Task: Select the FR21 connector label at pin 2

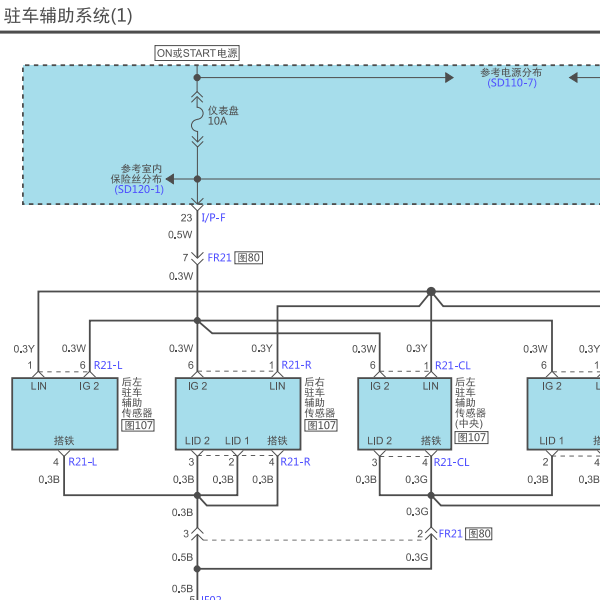Action: pyautogui.click(x=450, y=533)
